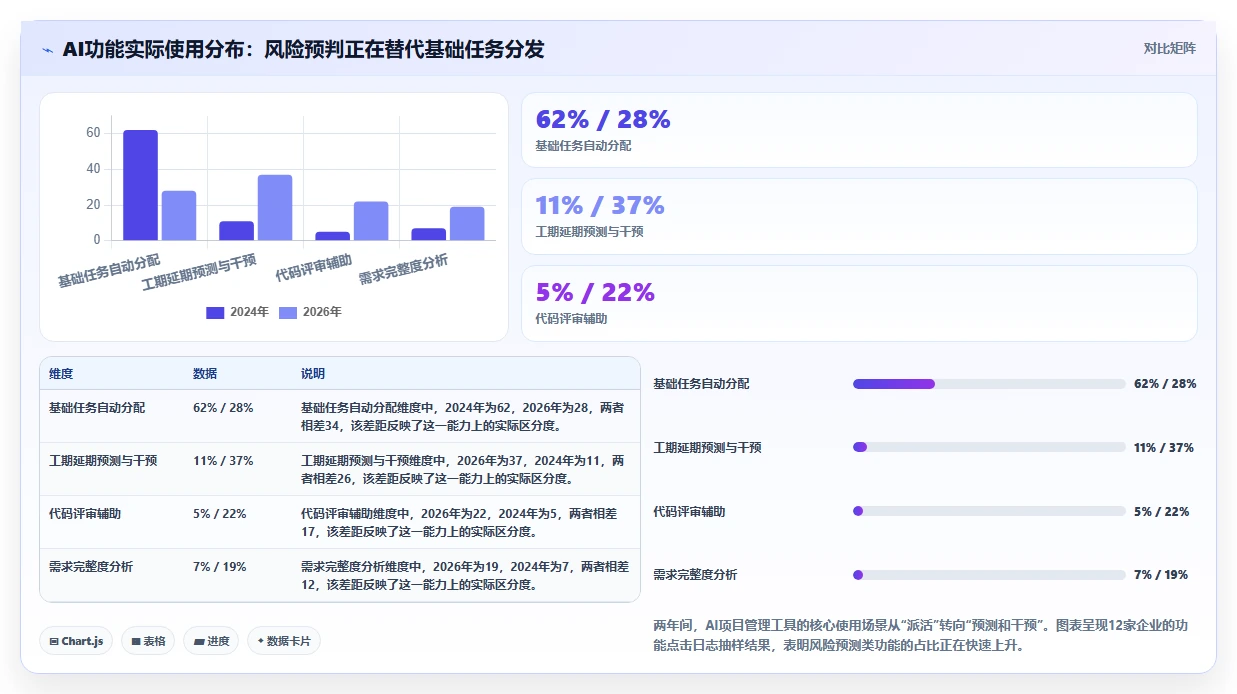Click the Chart.js tag chip
The height and width of the screenshot is (694, 1237).
(76, 641)
